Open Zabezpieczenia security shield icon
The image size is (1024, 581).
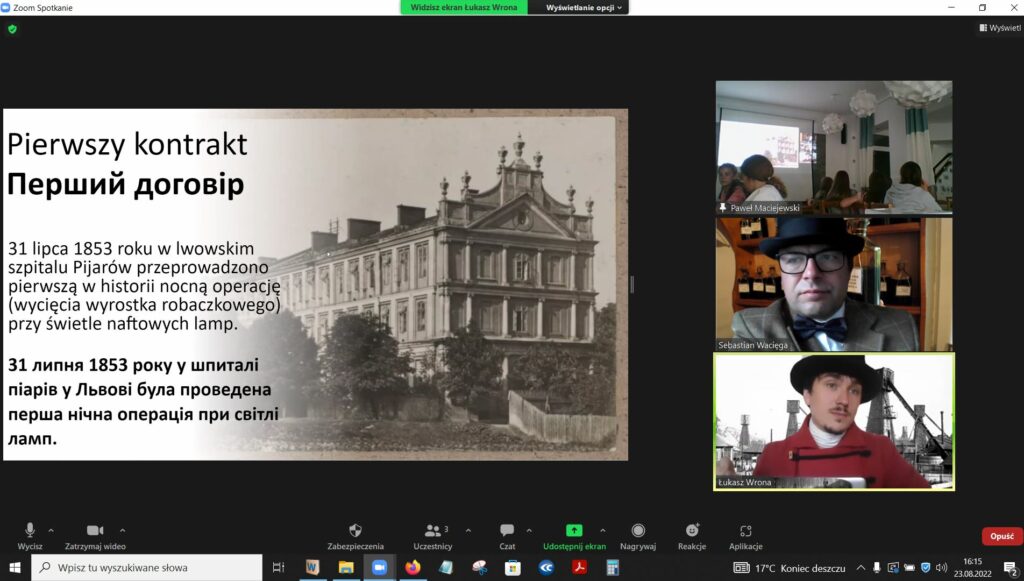(355, 531)
